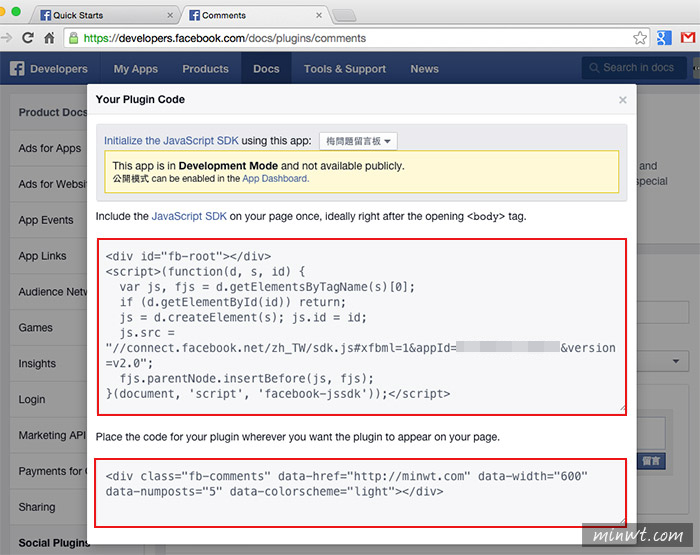Close the Your Plugin Code dialog
The height and width of the screenshot is (555, 700).
coord(623,100)
